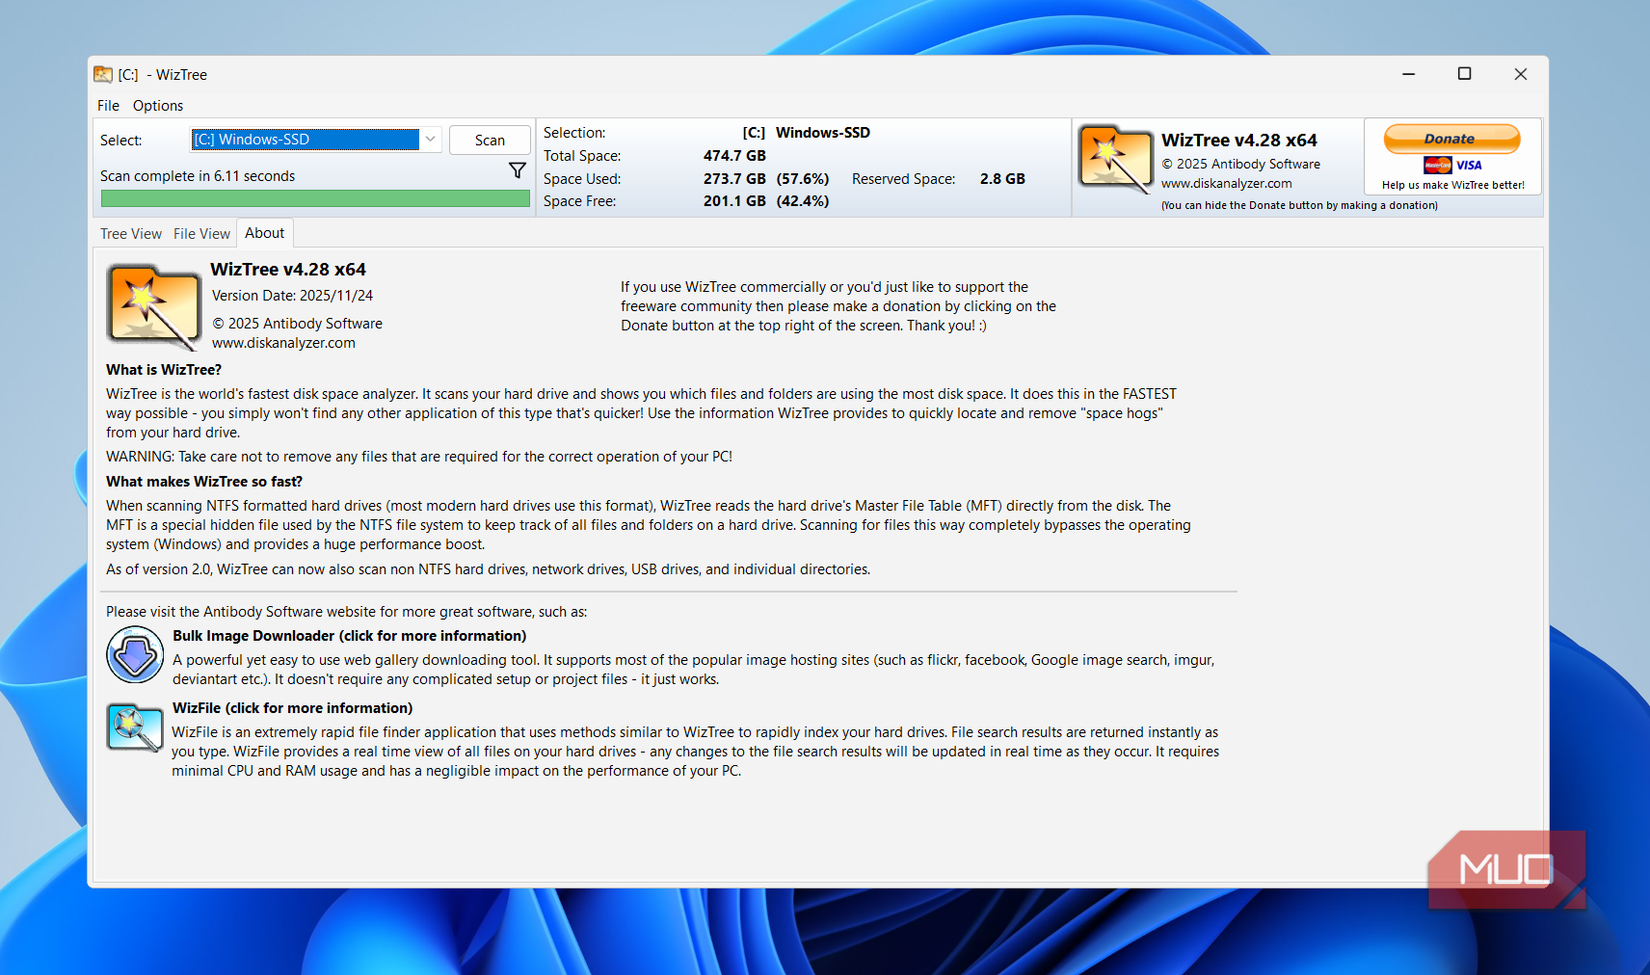Viewport: 1650px width, 975px height.
Task: Click the Space Free value 201.1 GB
Action: click(734, 201)
